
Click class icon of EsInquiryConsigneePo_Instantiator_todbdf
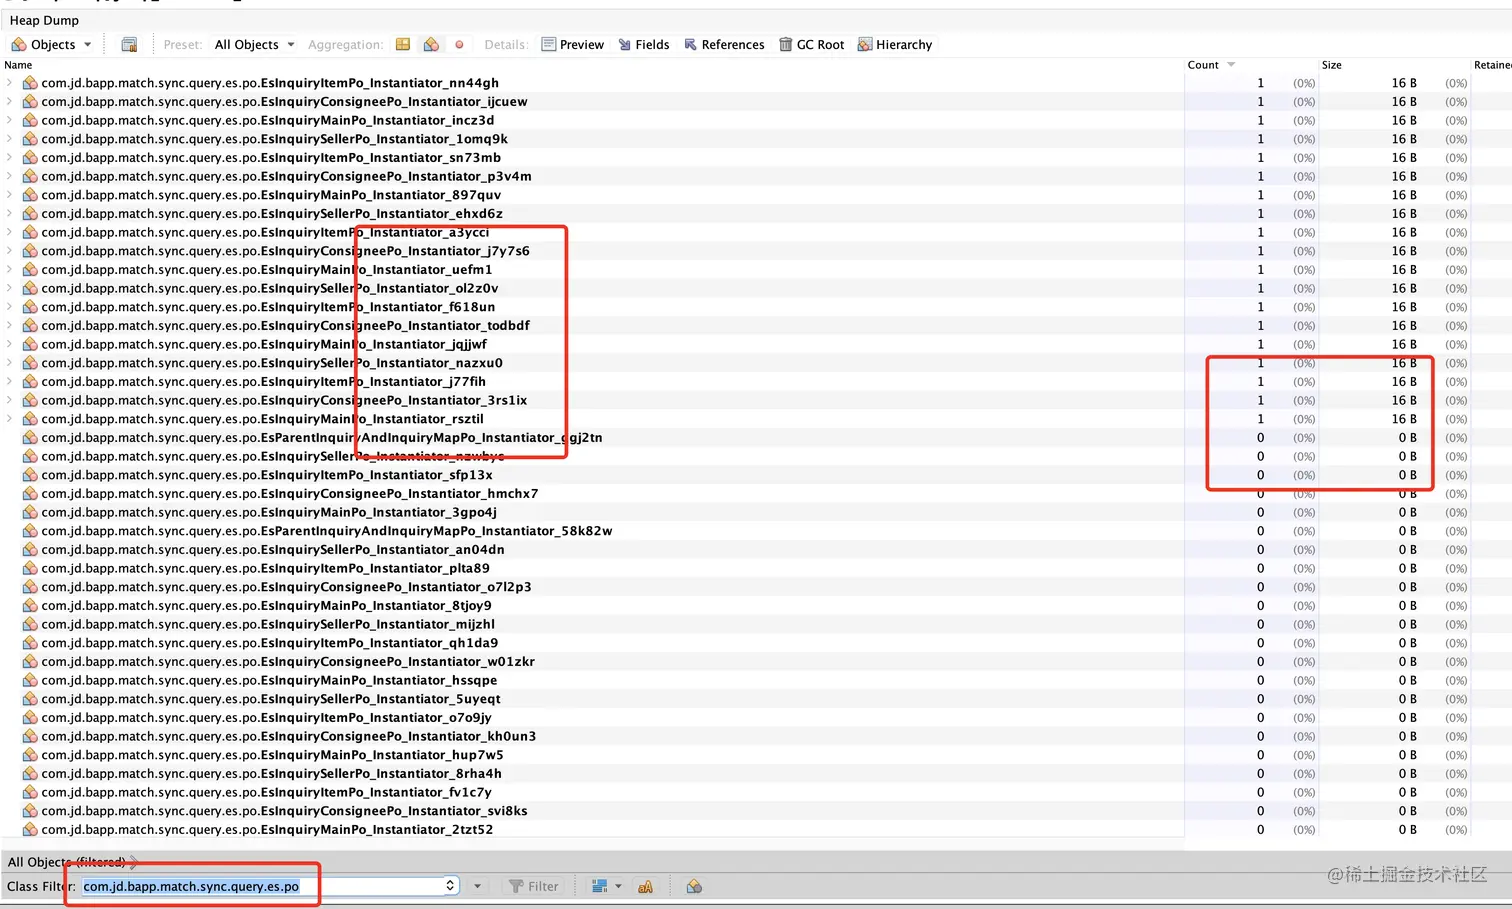[30, 325]
